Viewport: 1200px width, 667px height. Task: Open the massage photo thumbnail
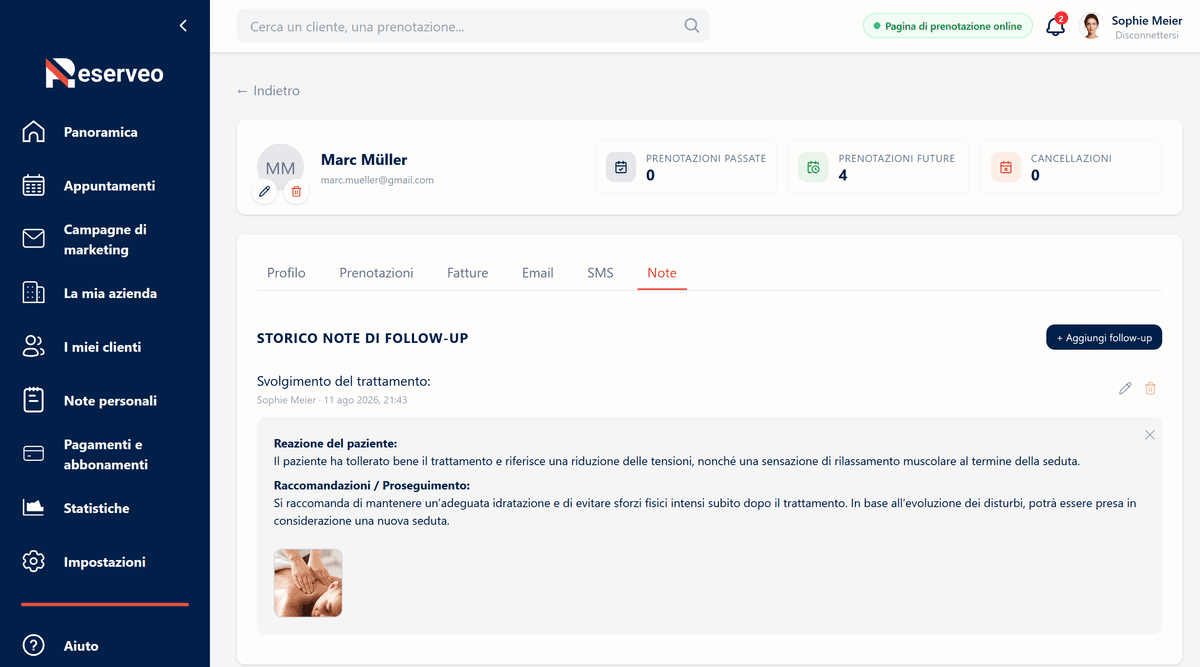[308, 583]
